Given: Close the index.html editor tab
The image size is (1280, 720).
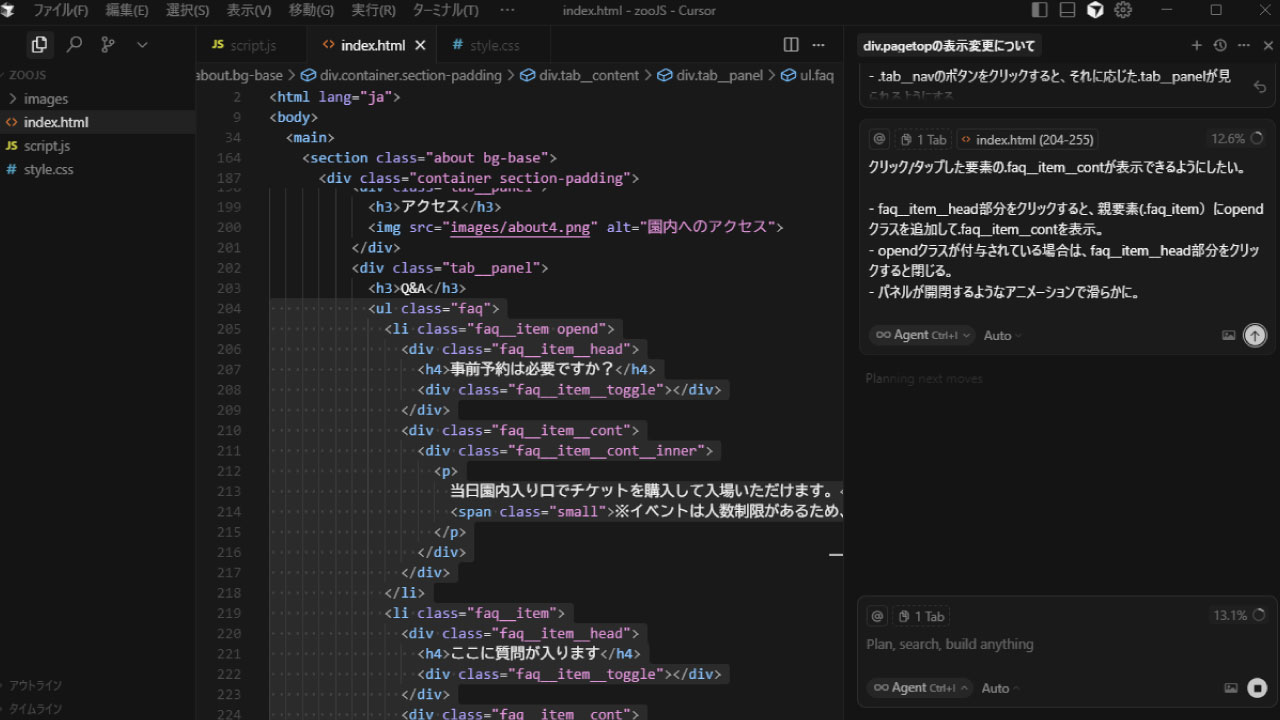Looking at the screenshot, I should [420, 45].
